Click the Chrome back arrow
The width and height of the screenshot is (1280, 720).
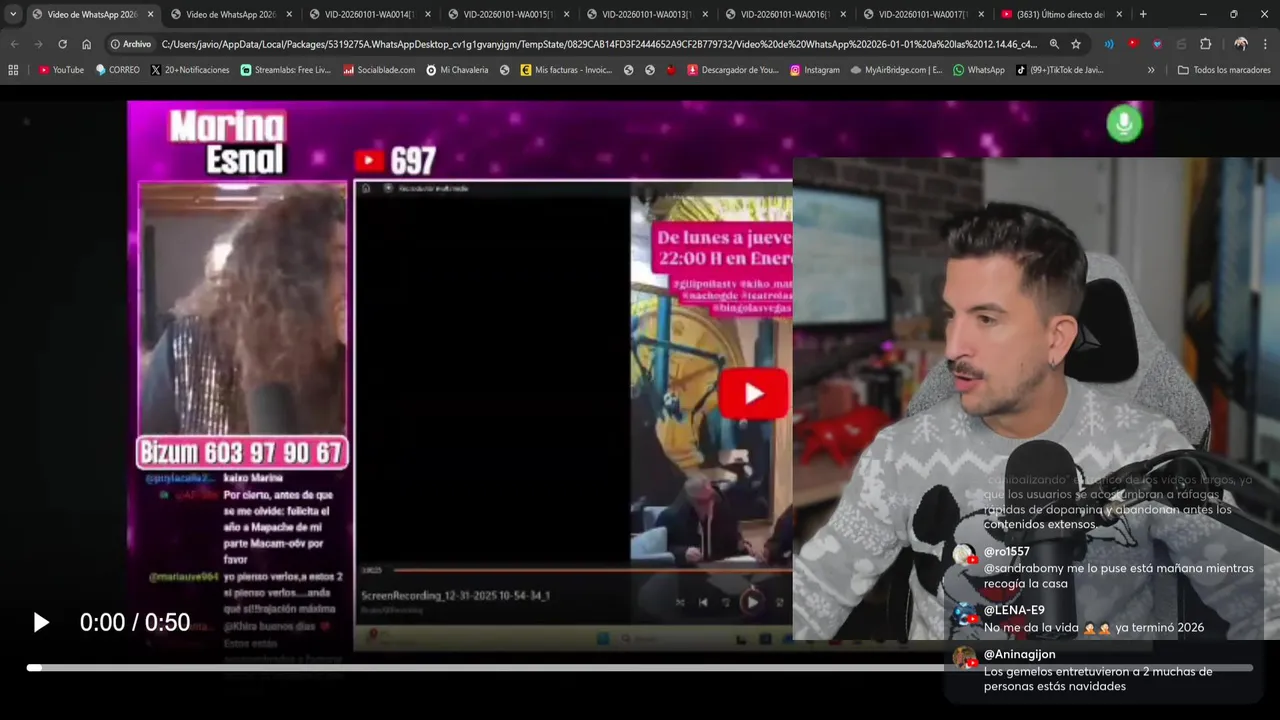click(14, 44)
